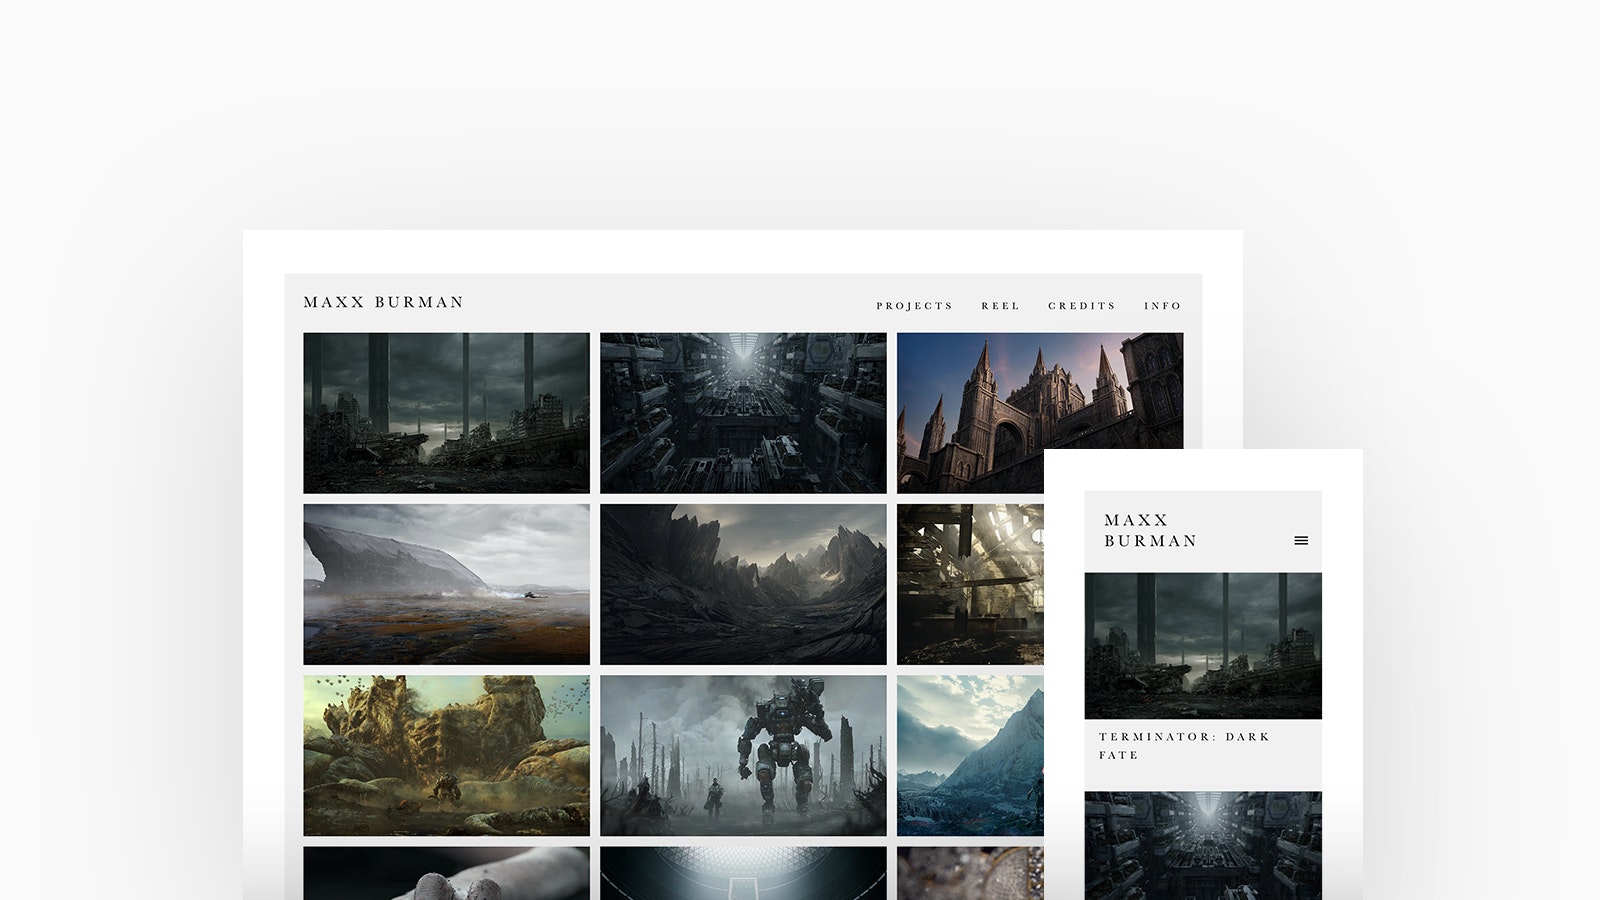Screen dimensions: 1600x900
Task: Open the green alien rock creature thumbnail
Action: [x=446, y=755]
